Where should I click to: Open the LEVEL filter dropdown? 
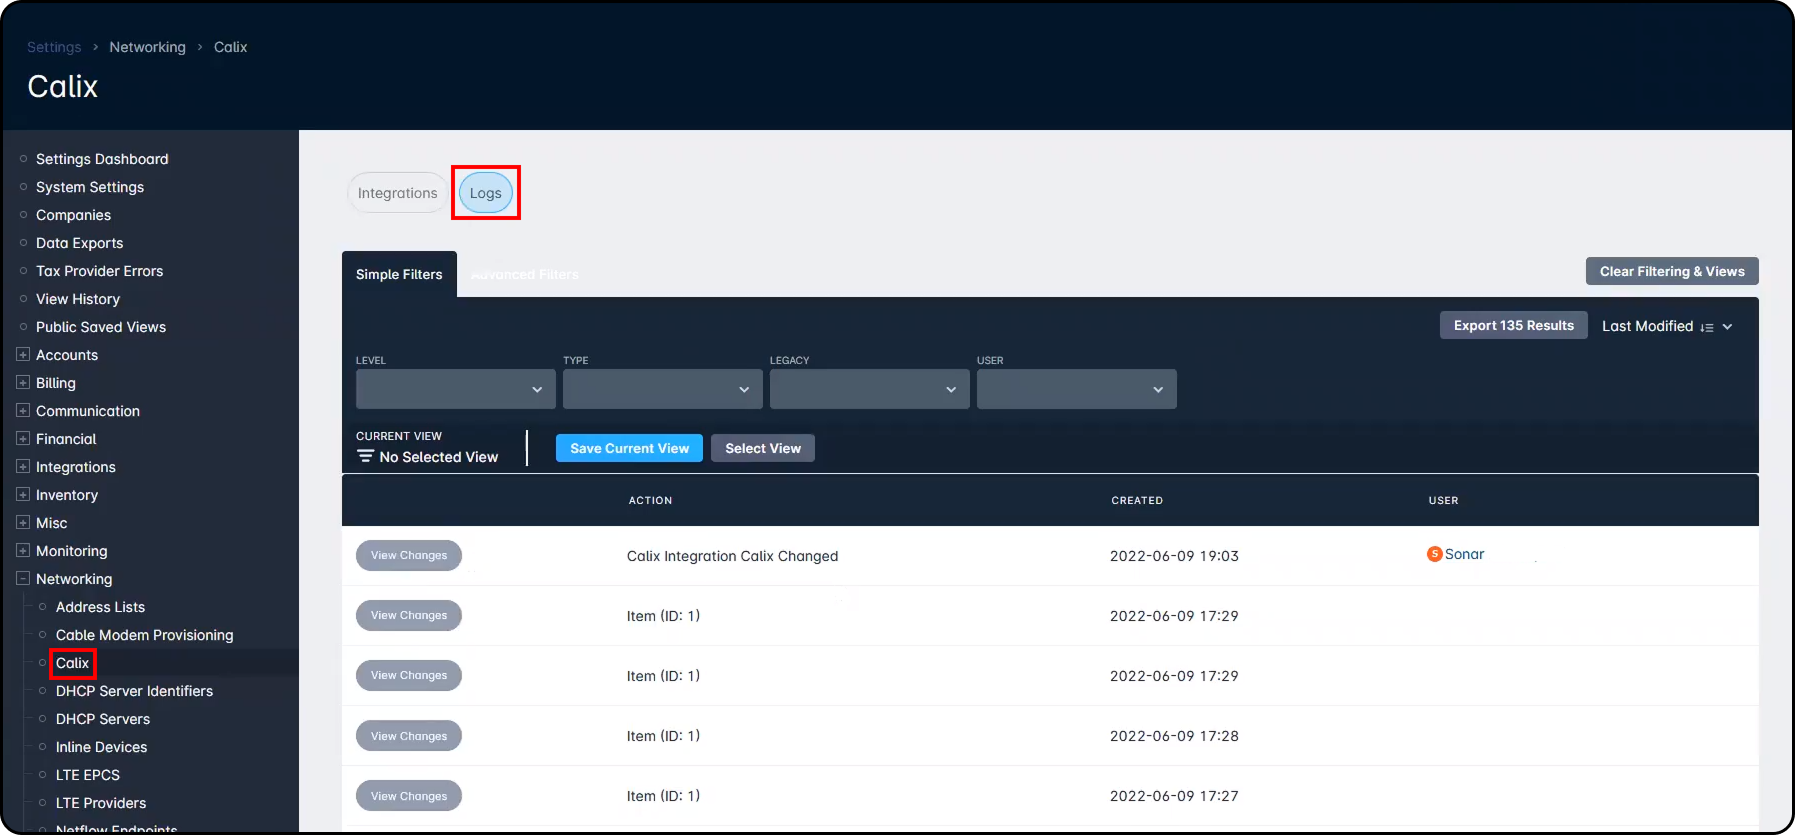(x=456, y=389)
